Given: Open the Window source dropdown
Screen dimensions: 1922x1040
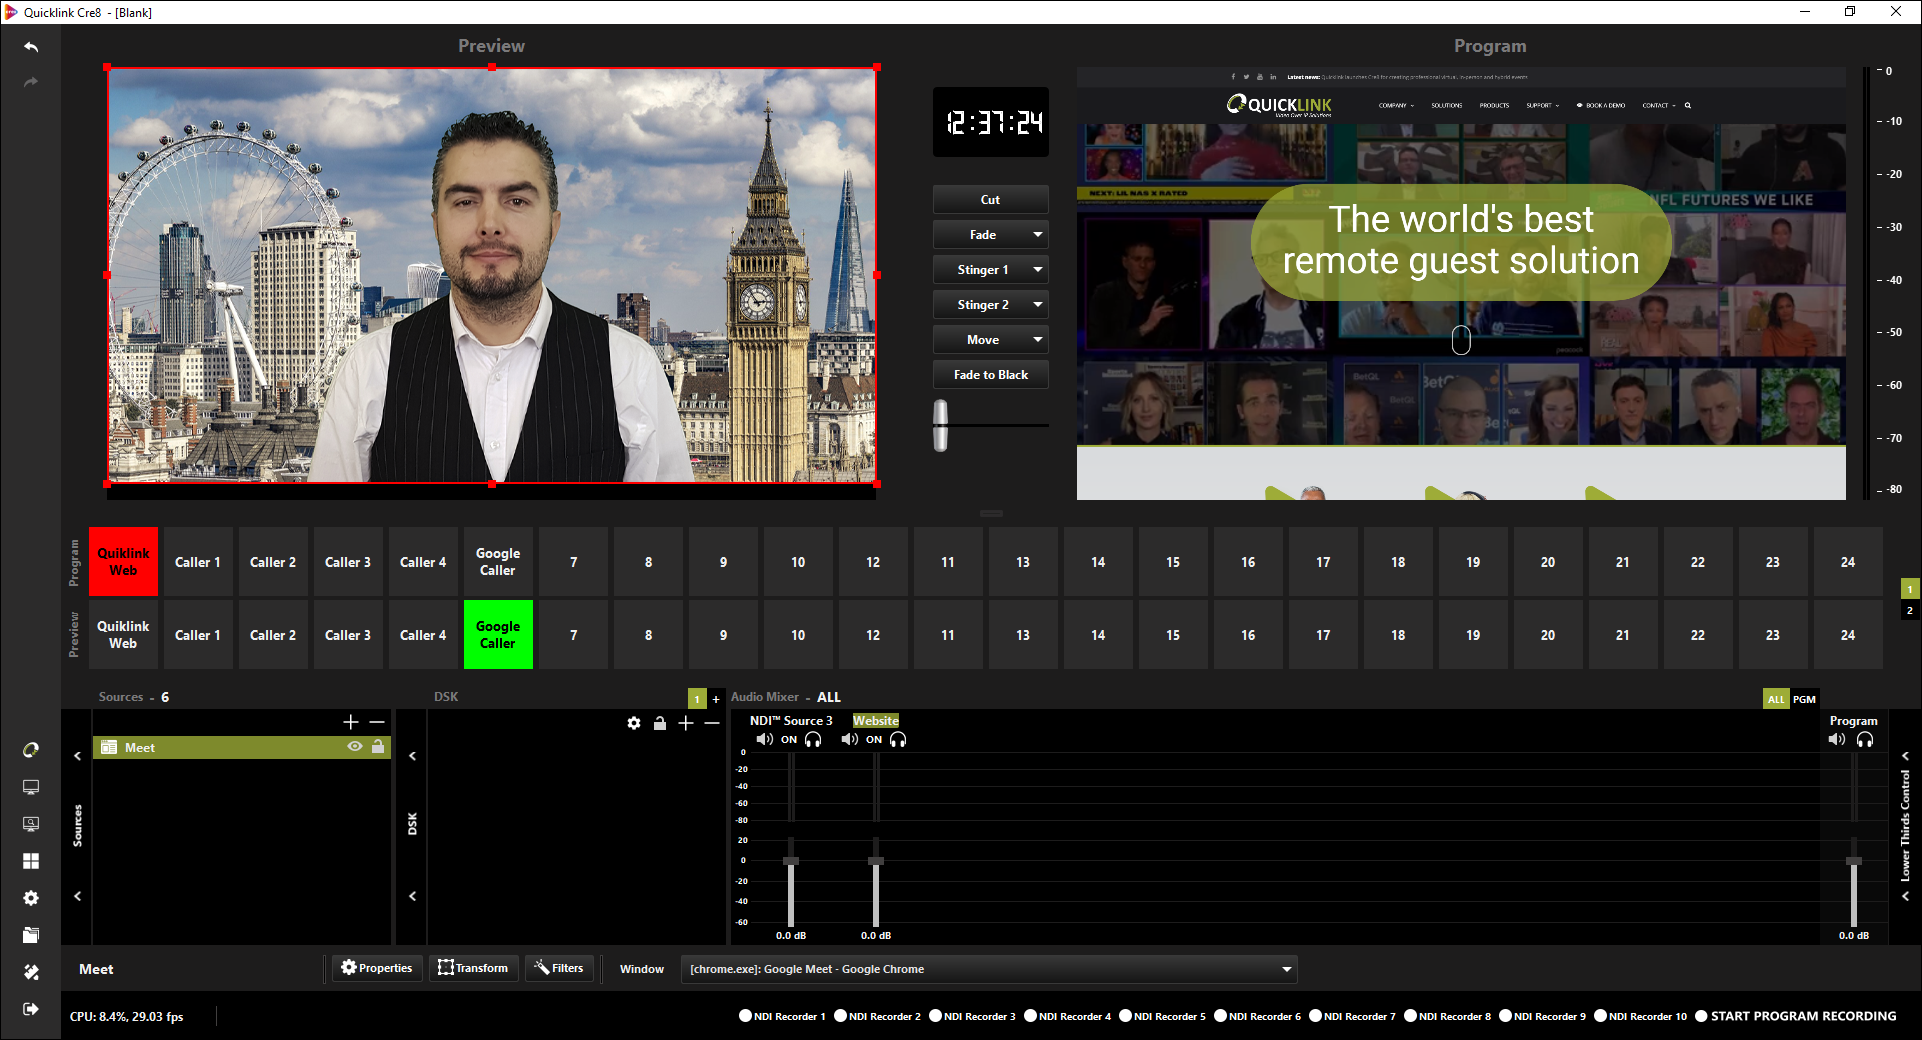Looking at the screenshot, I should 989,969.
